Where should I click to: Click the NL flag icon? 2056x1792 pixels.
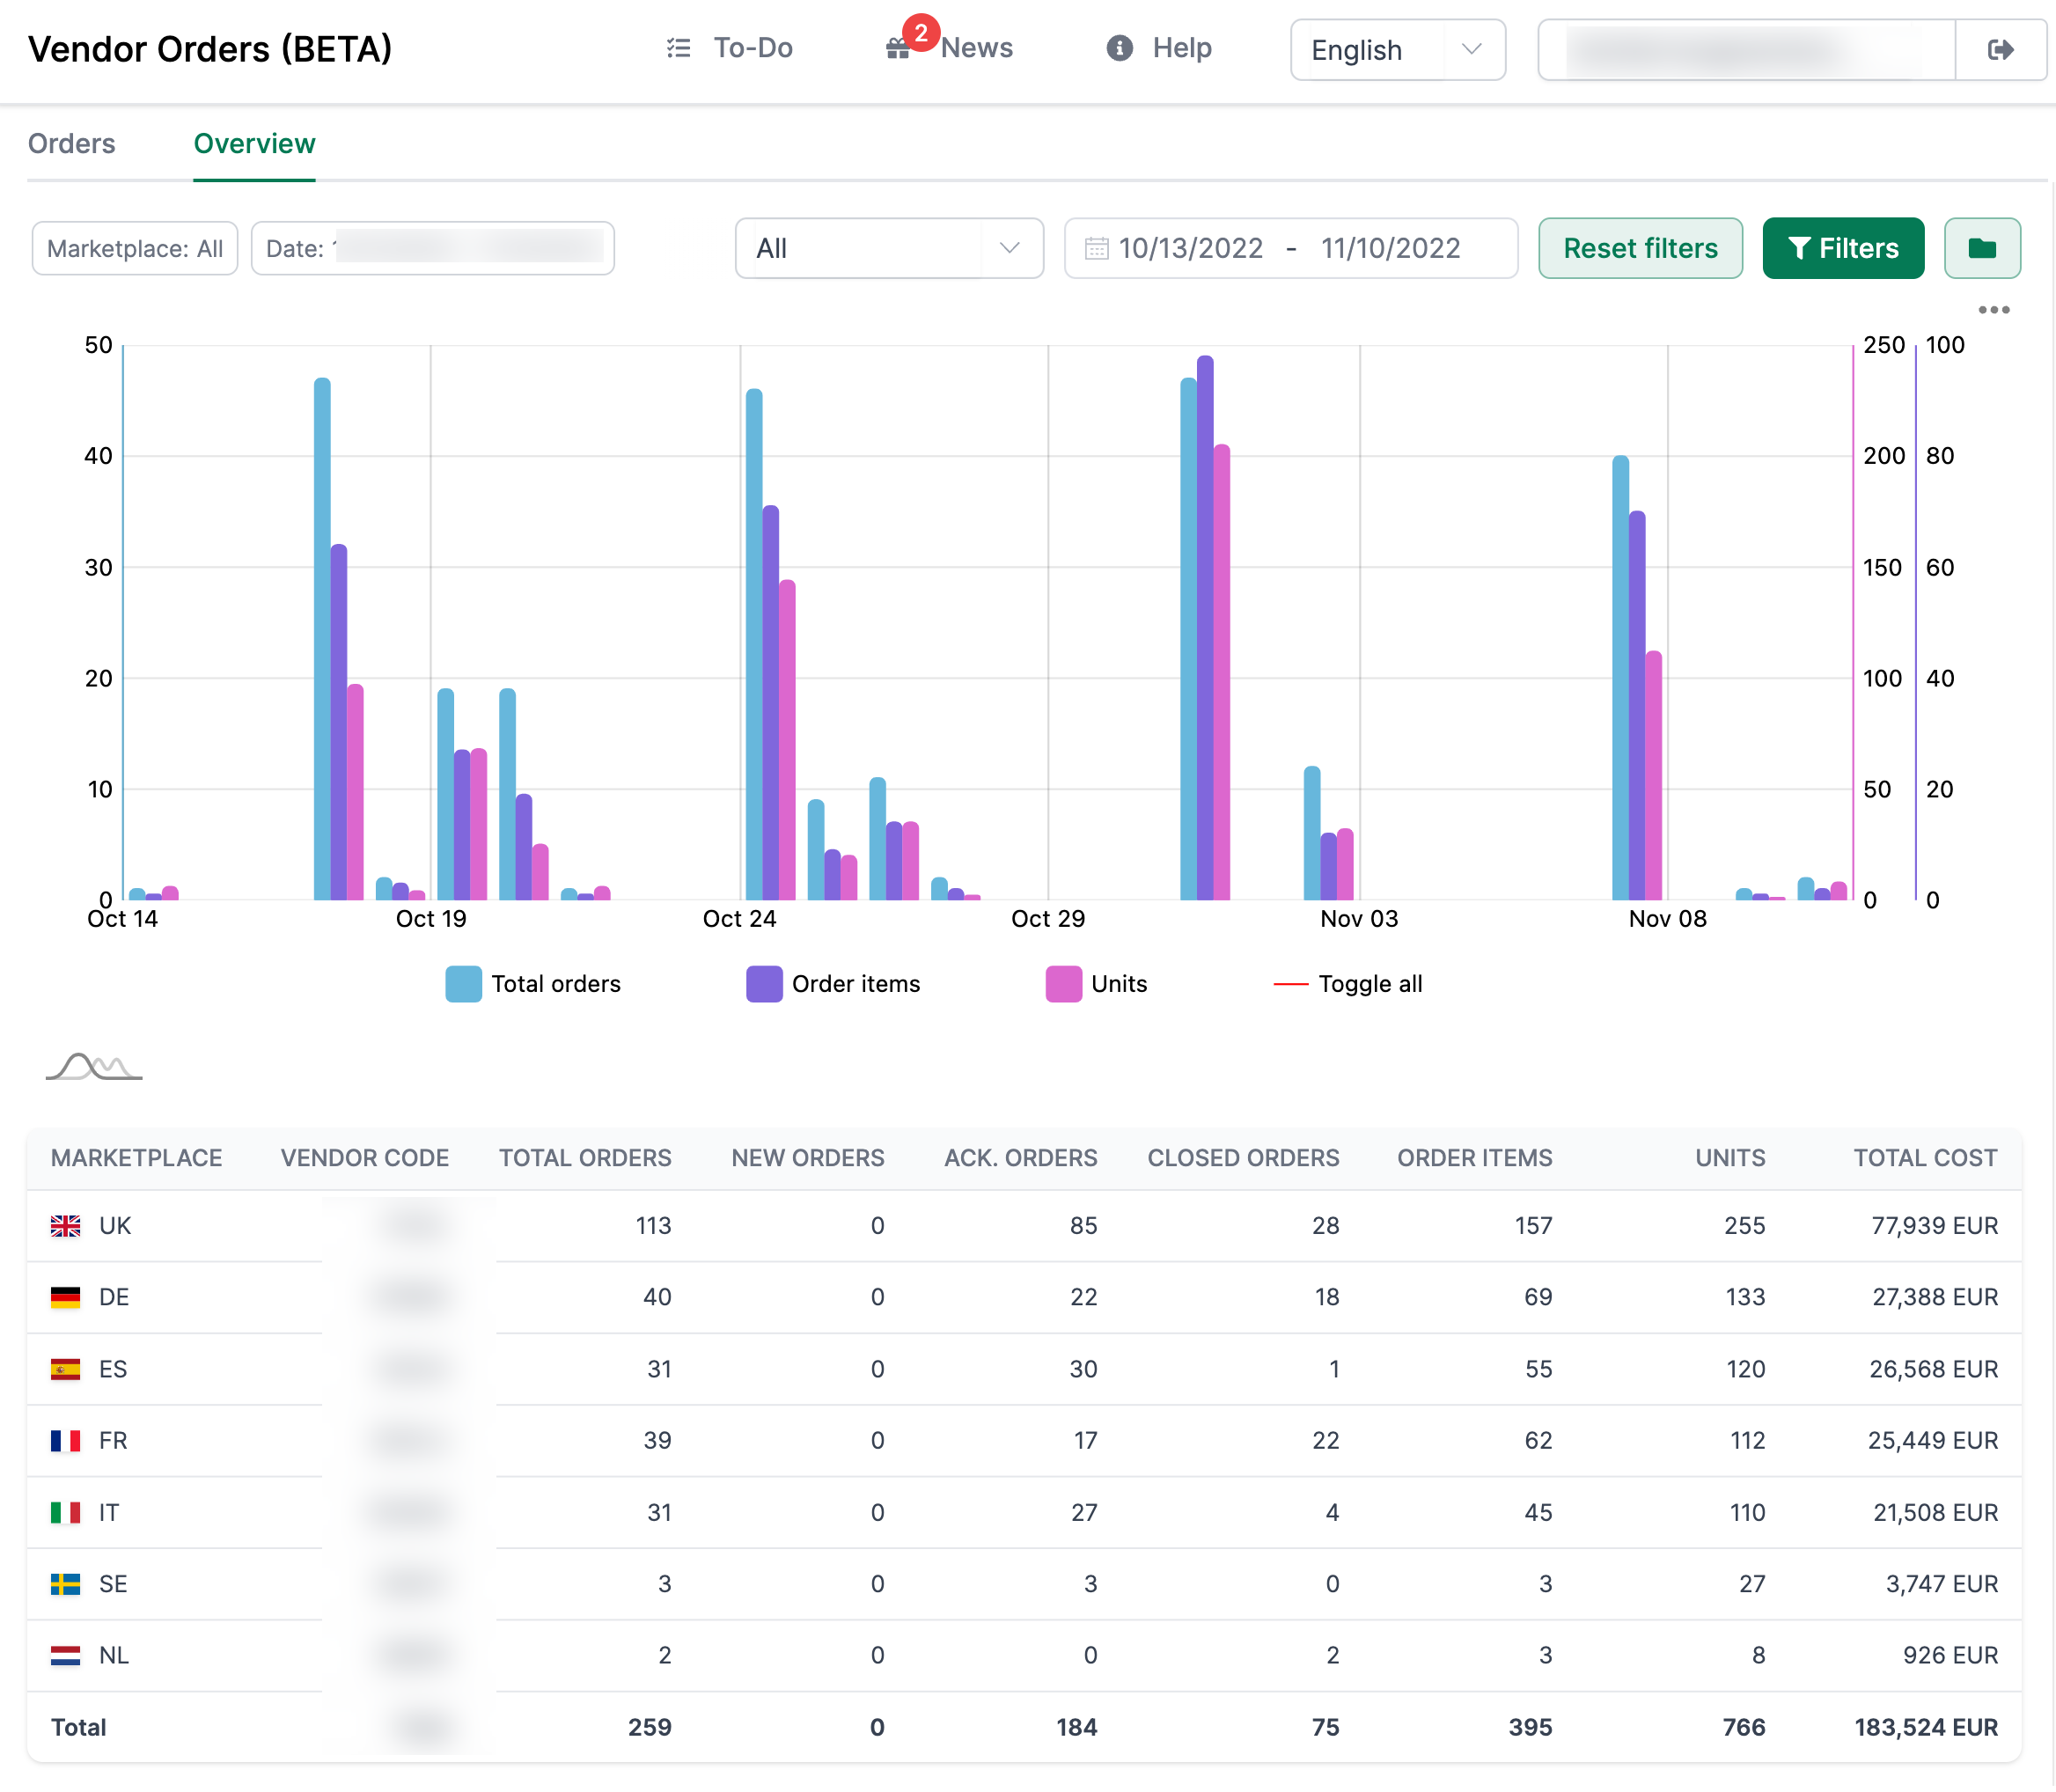pyautogui.click(x=65, y=1656)
